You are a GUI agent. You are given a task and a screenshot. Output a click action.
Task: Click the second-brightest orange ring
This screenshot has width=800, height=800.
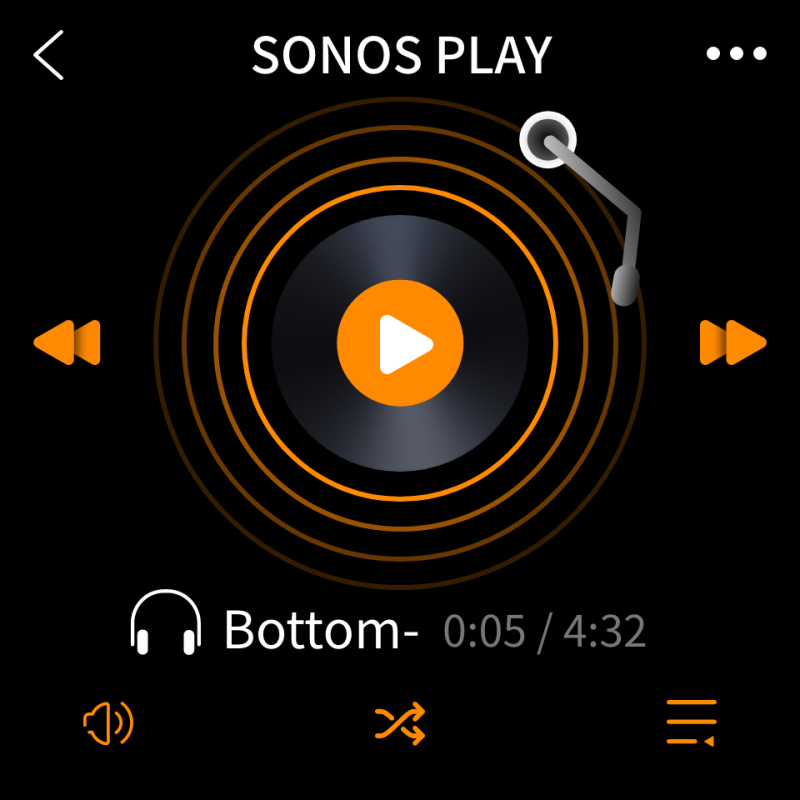tap(400, 529)
